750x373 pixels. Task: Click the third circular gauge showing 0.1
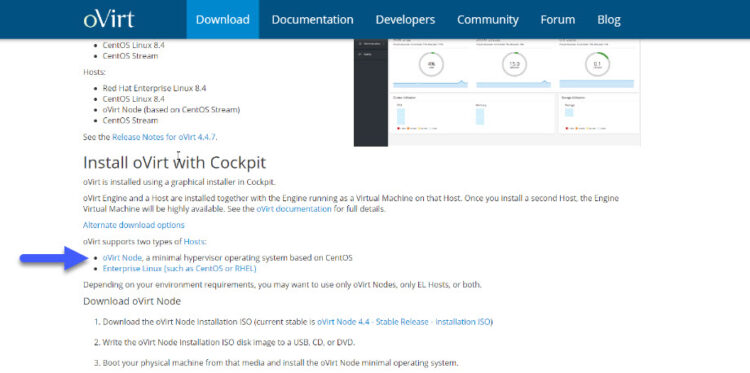coord(597,64)
